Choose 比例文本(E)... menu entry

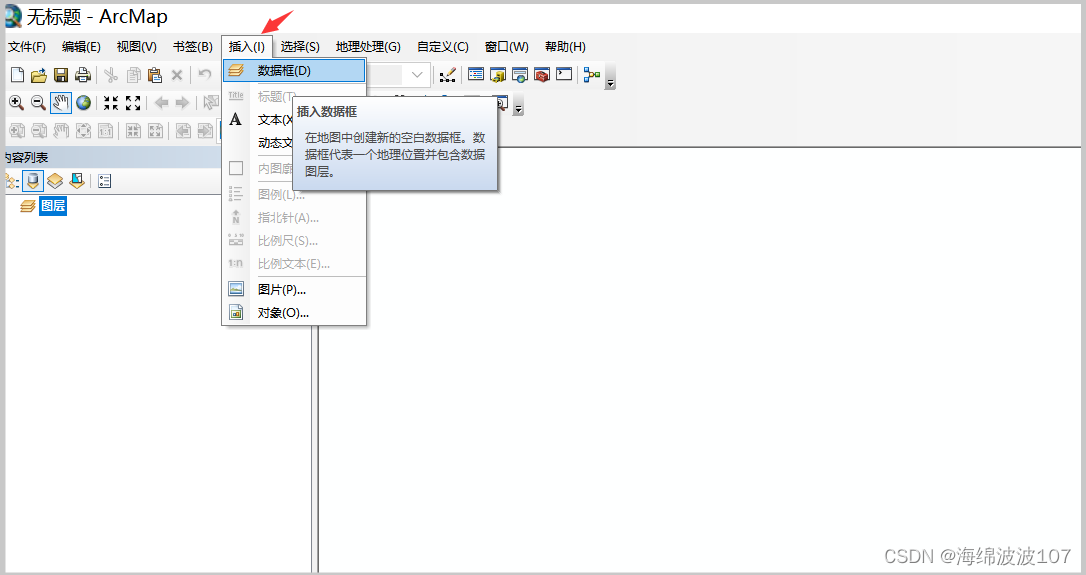tap(294, 264)
